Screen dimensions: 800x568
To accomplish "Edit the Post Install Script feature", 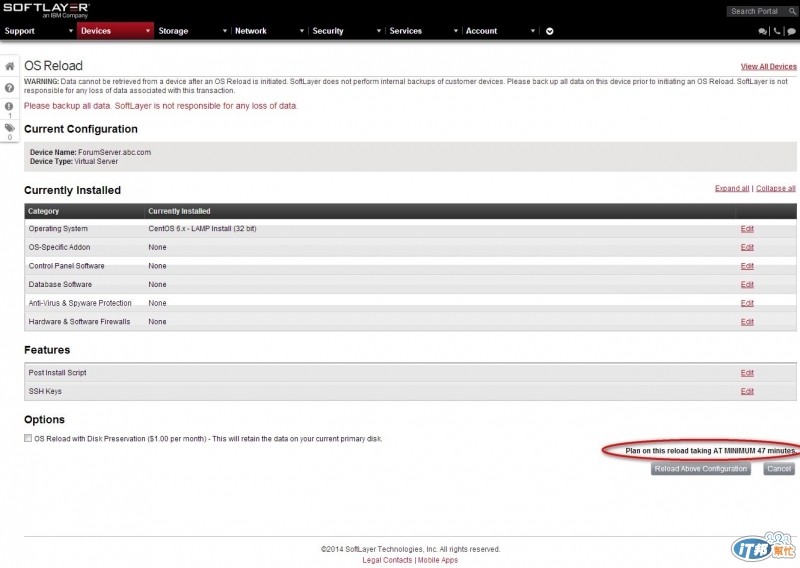I will (x=747, y=373).
